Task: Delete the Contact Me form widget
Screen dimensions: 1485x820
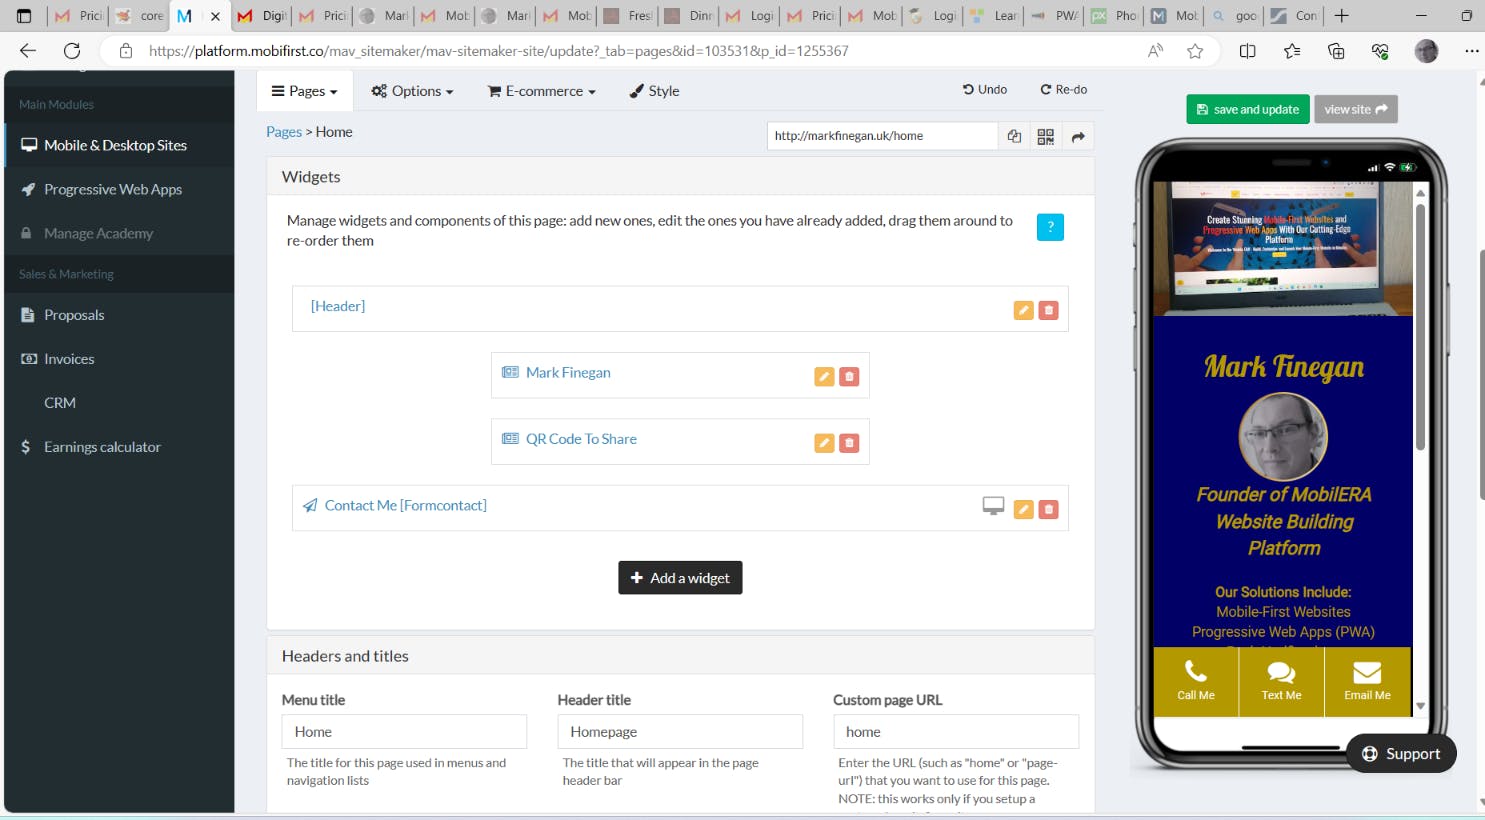Action: [1048, 510]
